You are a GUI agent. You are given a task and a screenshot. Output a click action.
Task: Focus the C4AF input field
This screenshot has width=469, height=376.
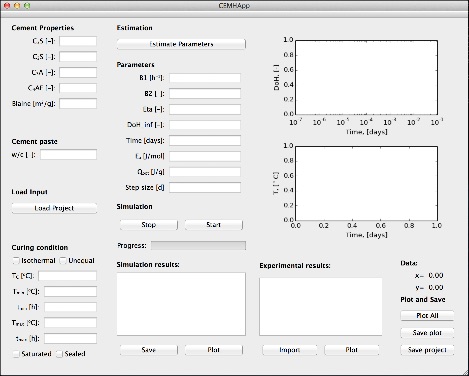click(78, 88)
